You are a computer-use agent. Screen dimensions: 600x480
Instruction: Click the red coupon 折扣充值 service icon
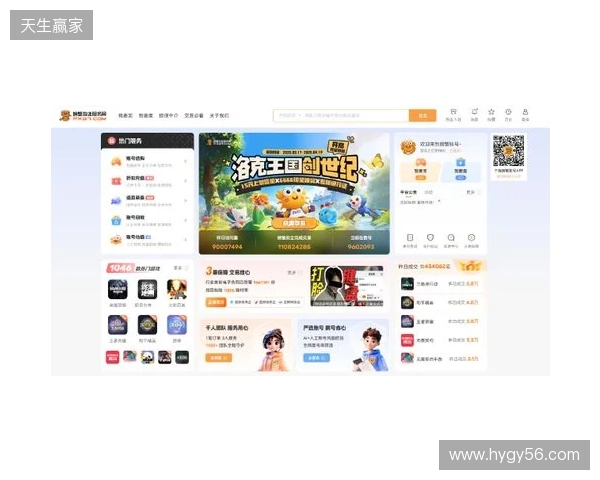(x=116, y=181)
